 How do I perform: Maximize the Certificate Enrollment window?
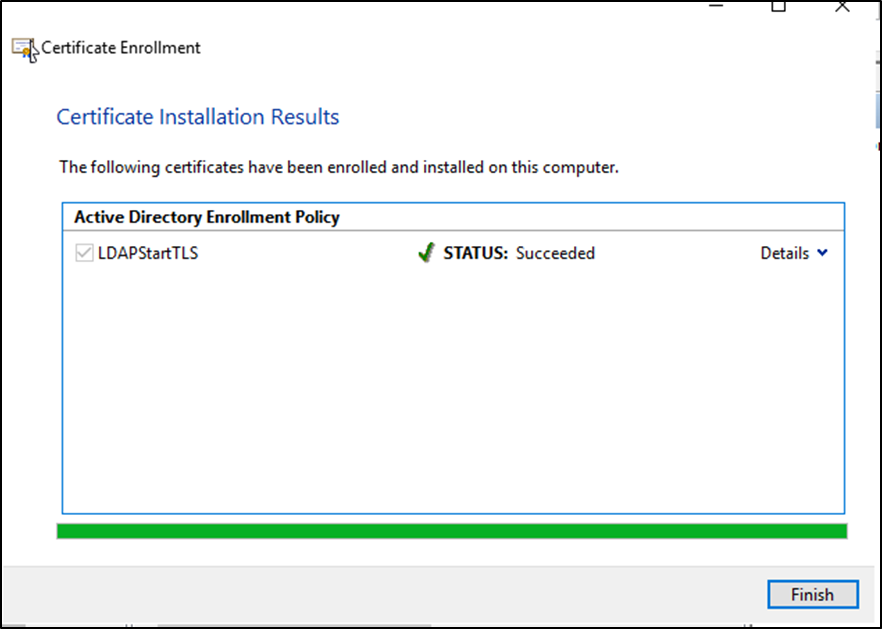778,6
